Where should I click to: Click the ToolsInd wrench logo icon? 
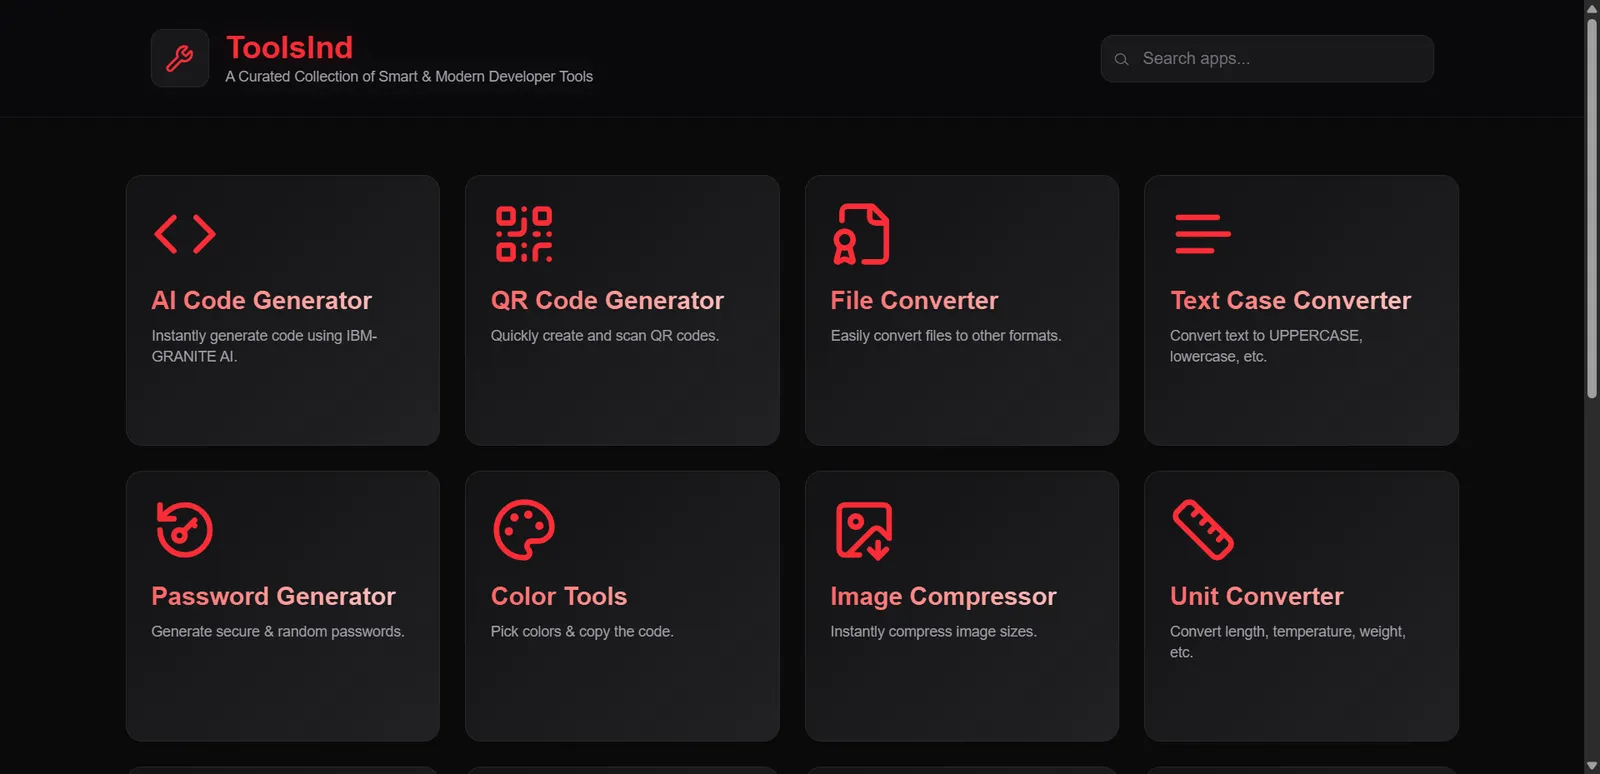pos(180,58)
